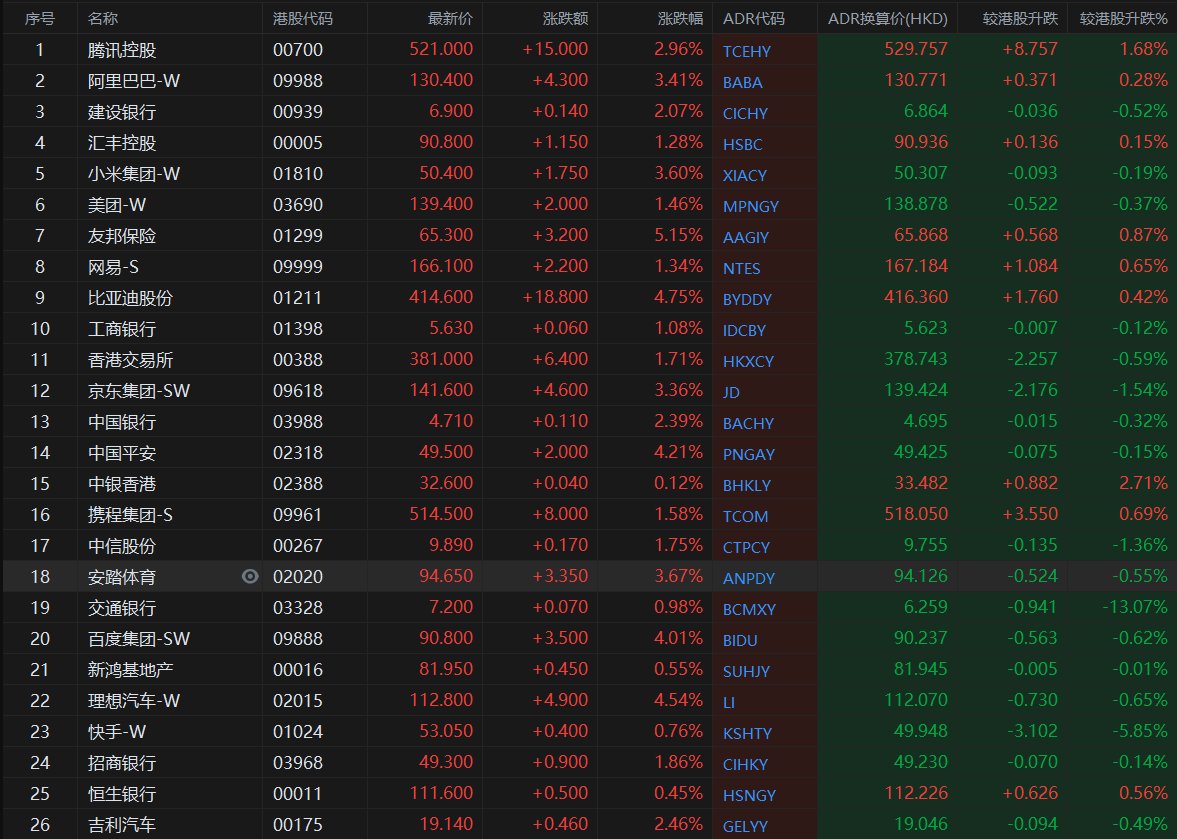This screenshot has width=1177, height=839.
Task: Select the 比亚迪股份 stock name
Action: coord(130,298)
